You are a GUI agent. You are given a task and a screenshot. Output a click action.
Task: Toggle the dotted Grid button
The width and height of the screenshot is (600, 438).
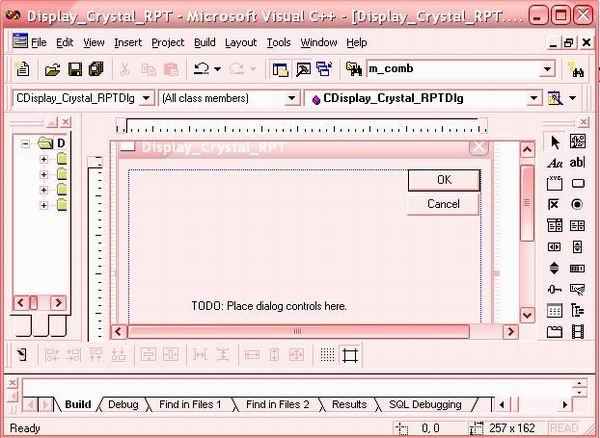[x=328, y=355]
